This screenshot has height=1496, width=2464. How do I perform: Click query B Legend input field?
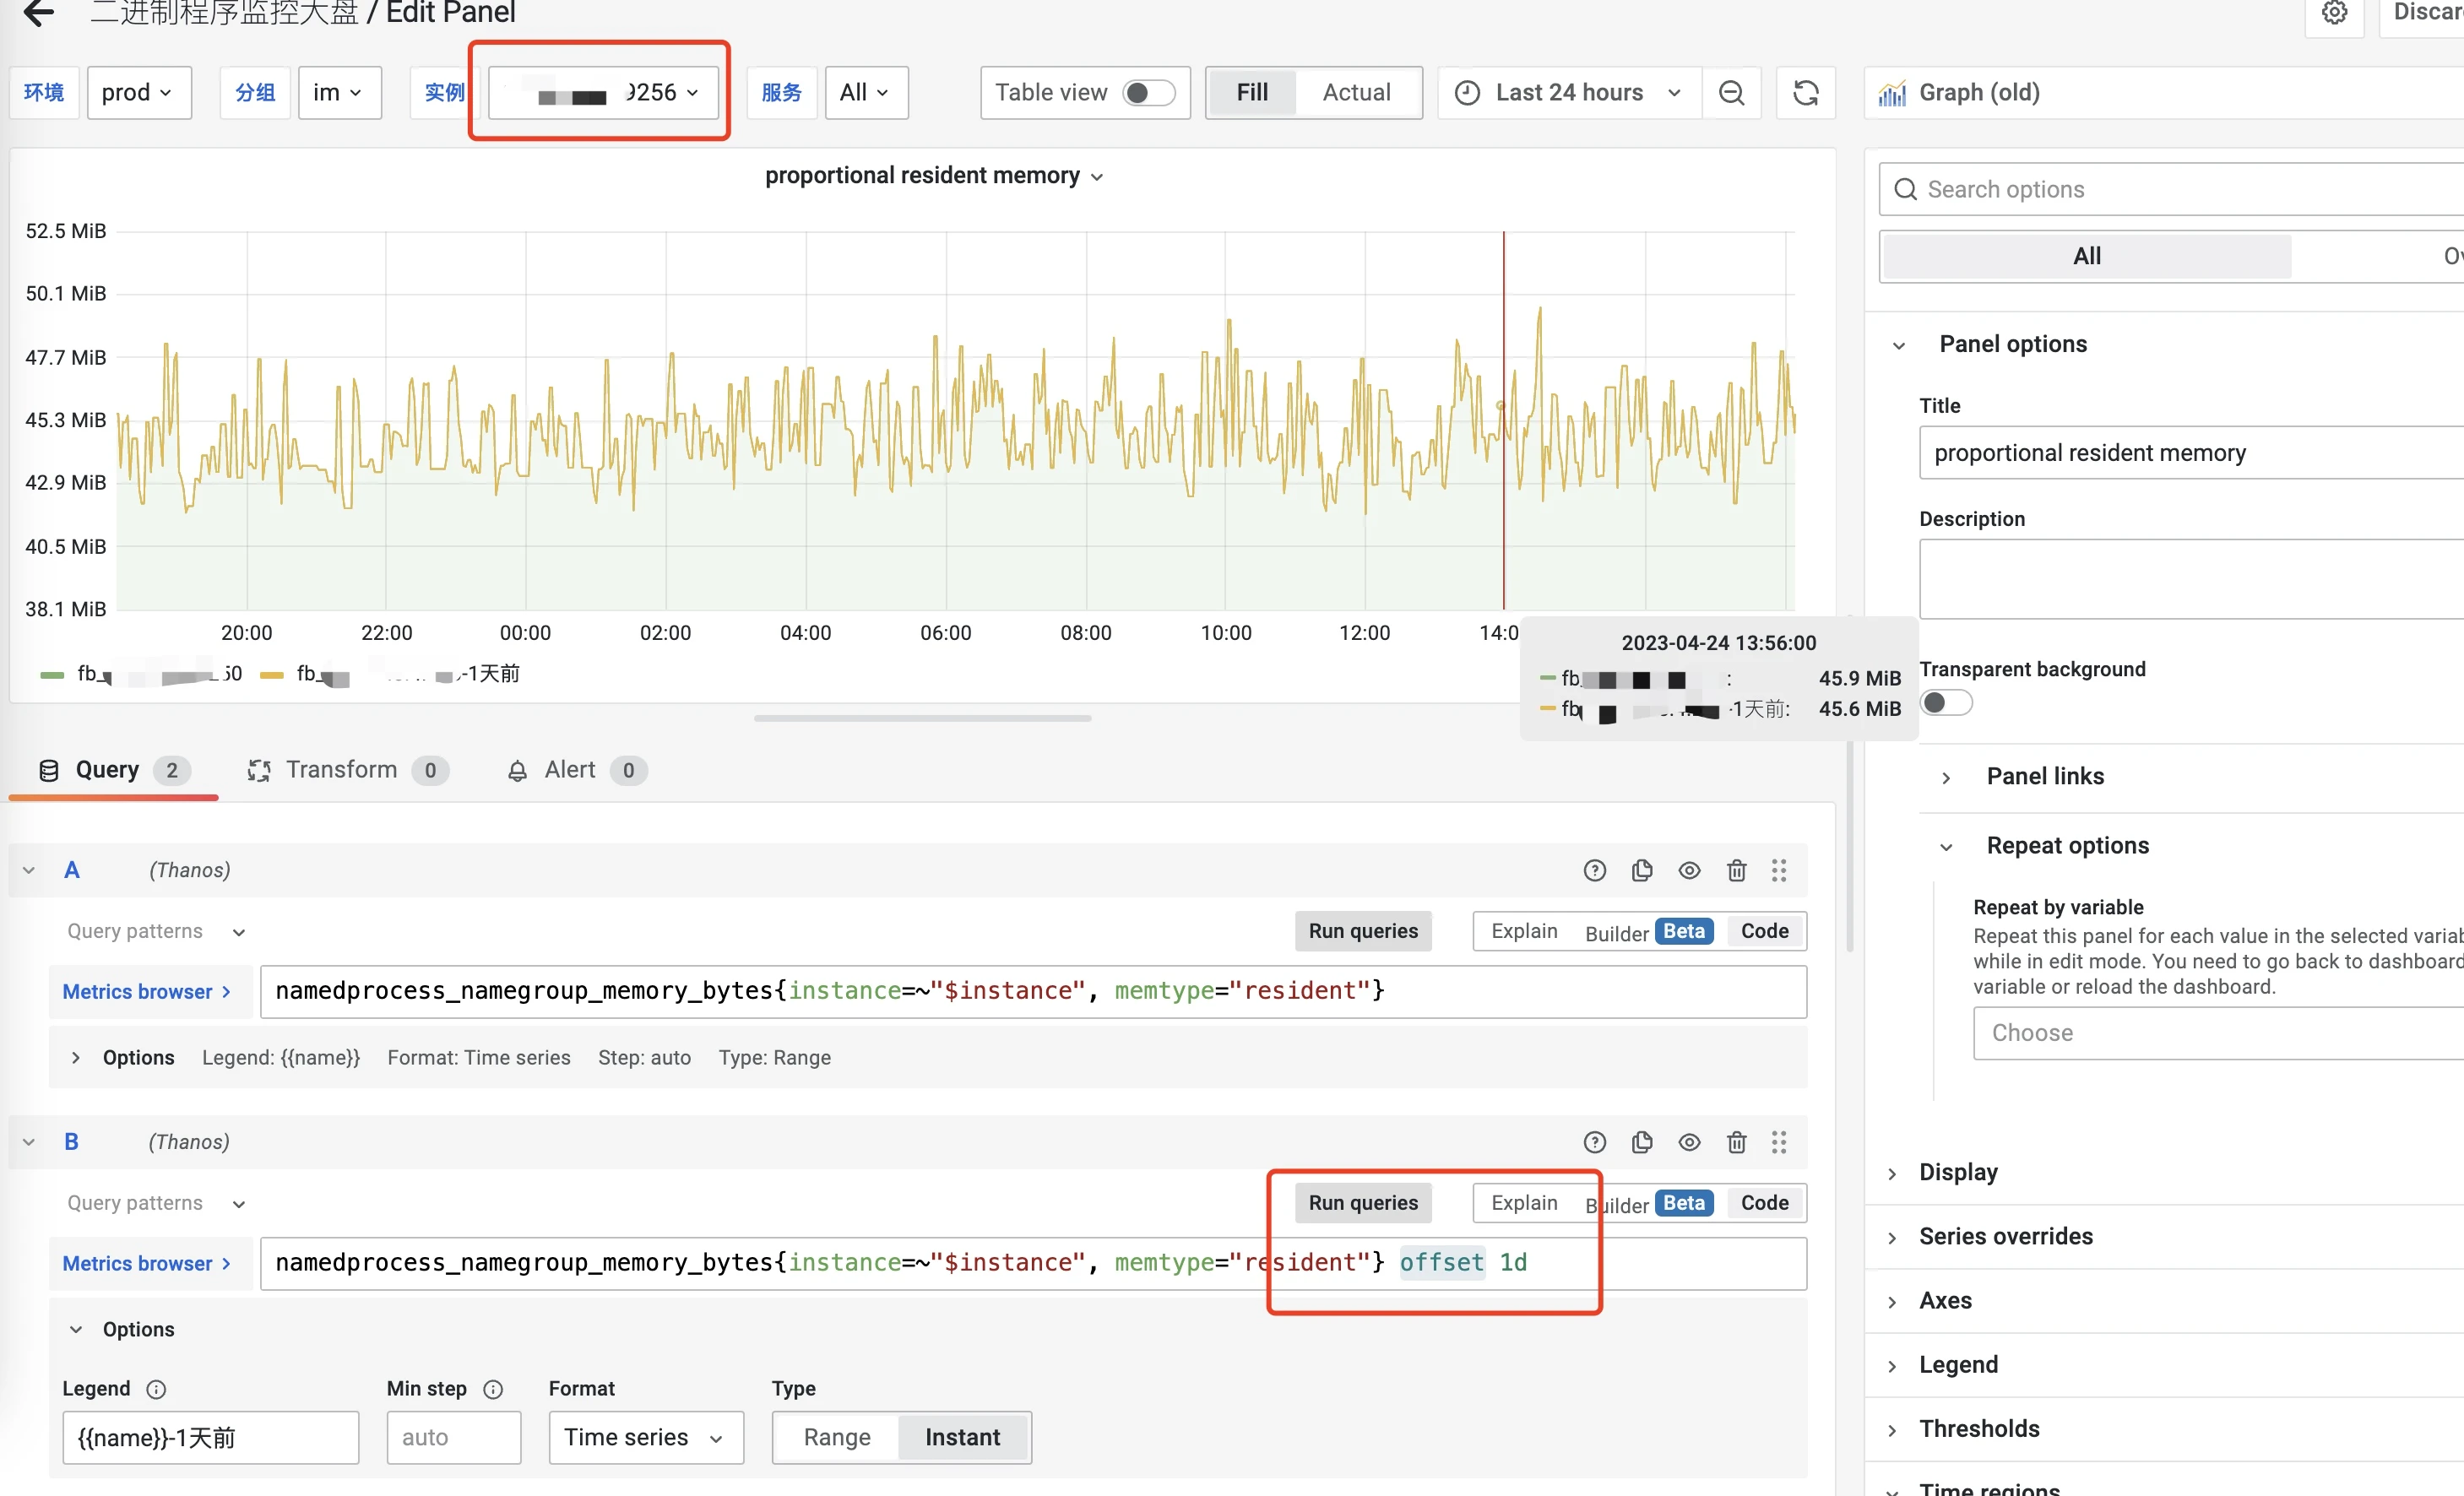coord(210,1437)
